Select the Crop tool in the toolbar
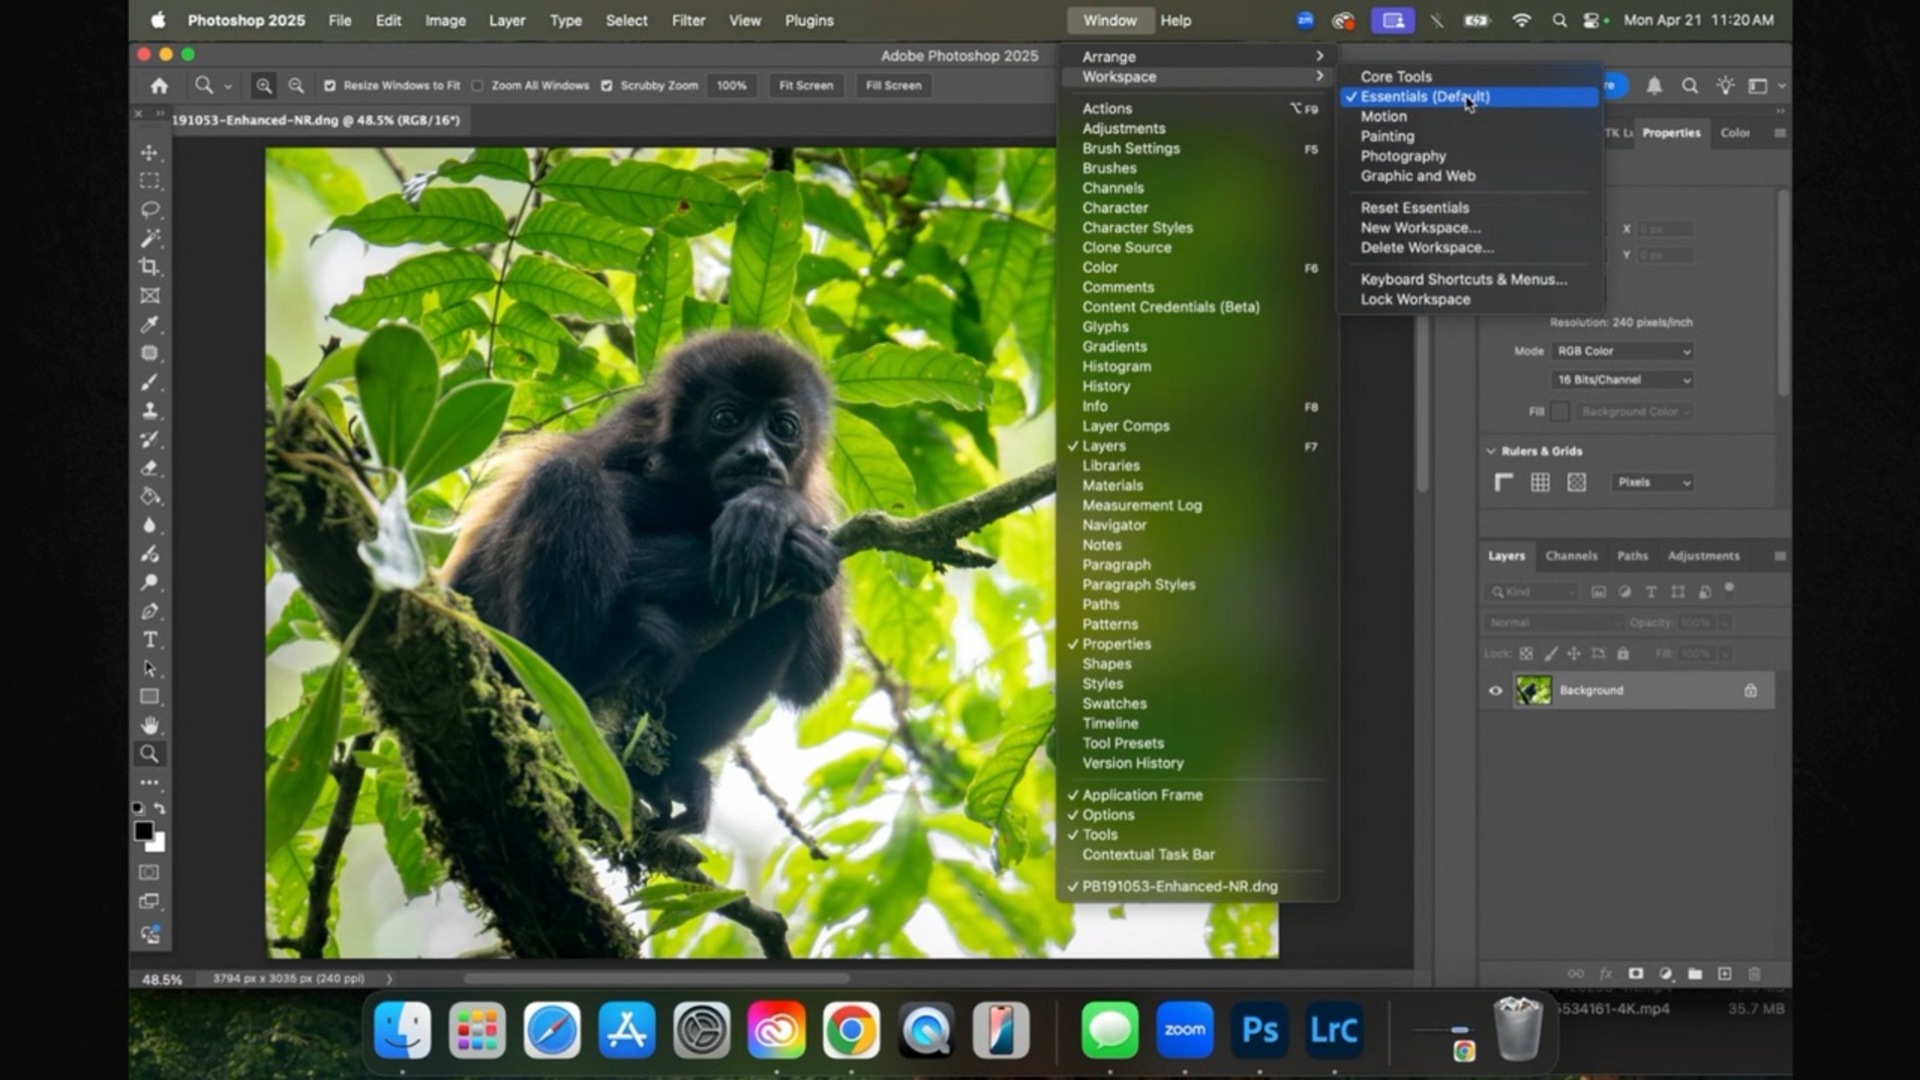Viewport: 1920px width, 1080px height. click(x=150, y=267)
